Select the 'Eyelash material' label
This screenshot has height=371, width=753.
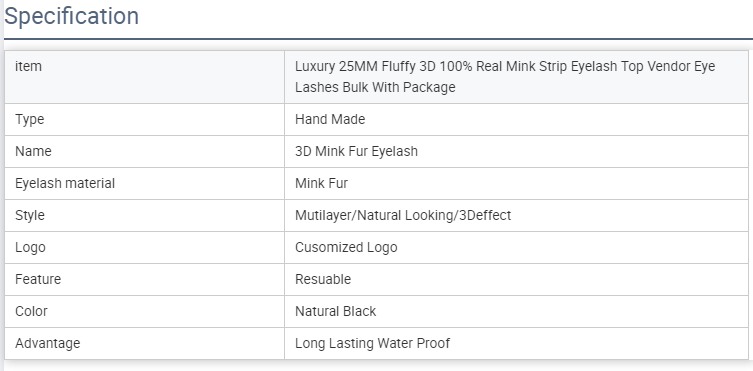(65, 183)
